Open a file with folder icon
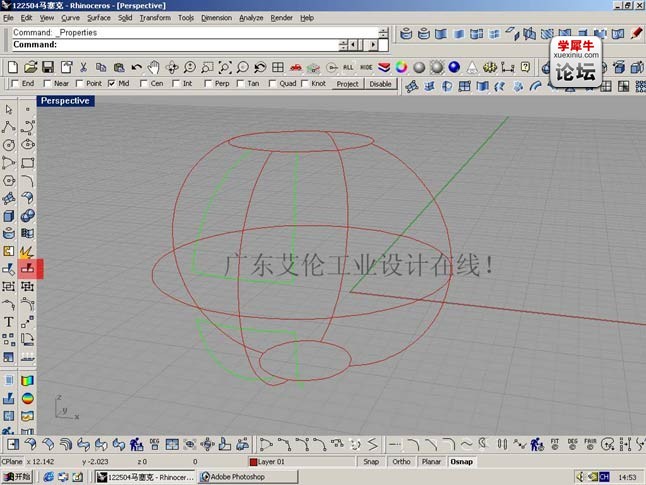 [x=30, y=67]
